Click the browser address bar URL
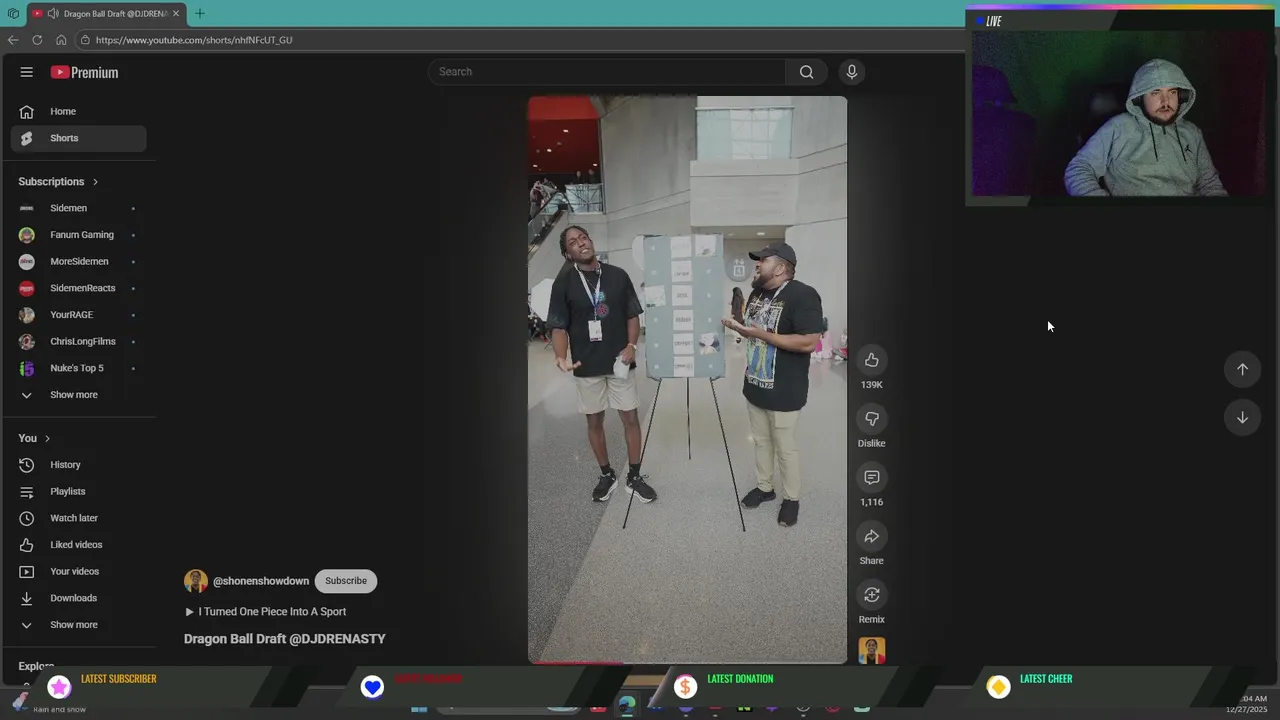 (x=194, y=40)
